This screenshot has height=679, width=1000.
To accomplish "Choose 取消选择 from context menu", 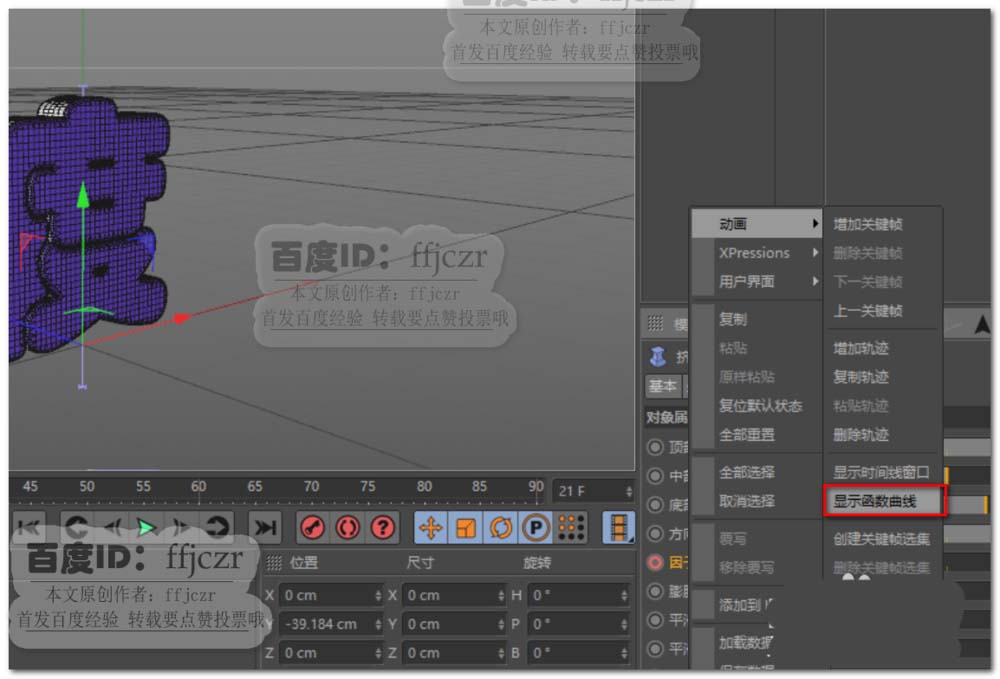I will click(x=757, y=501).
